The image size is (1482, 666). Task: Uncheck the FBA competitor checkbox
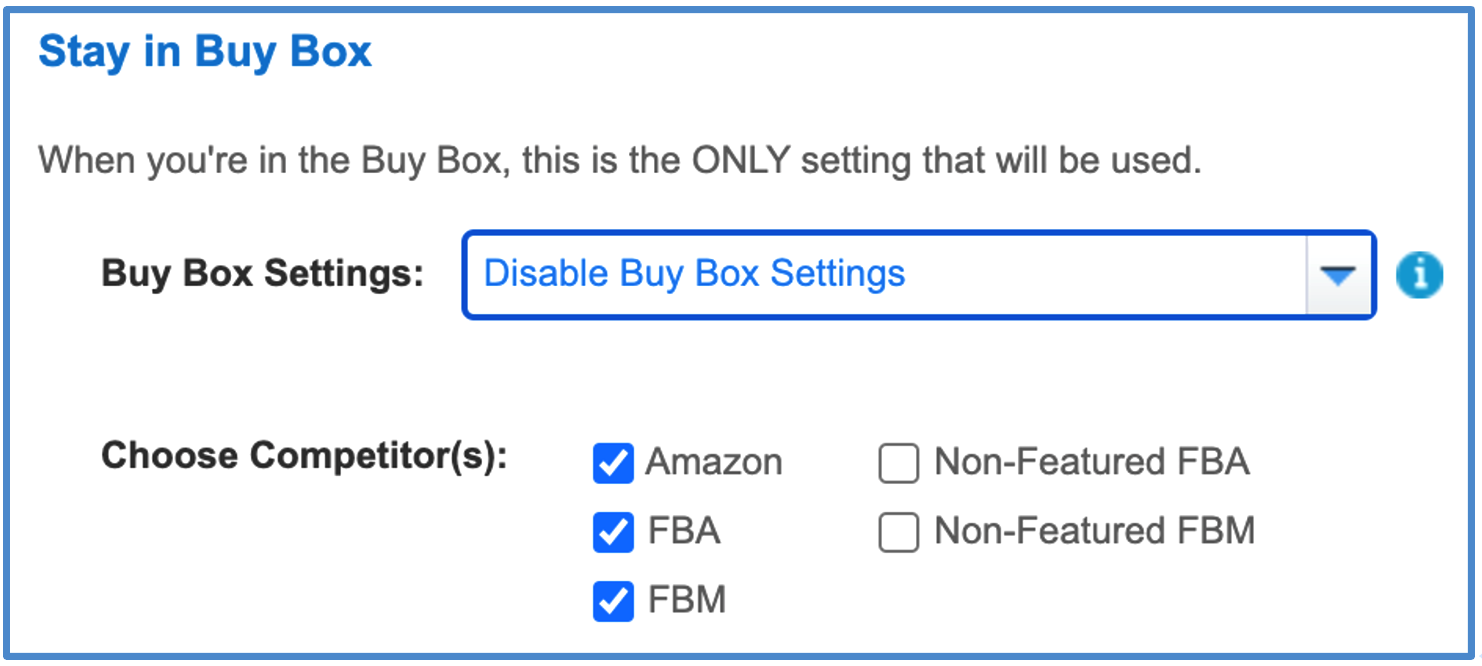click(x=613, y=532)
